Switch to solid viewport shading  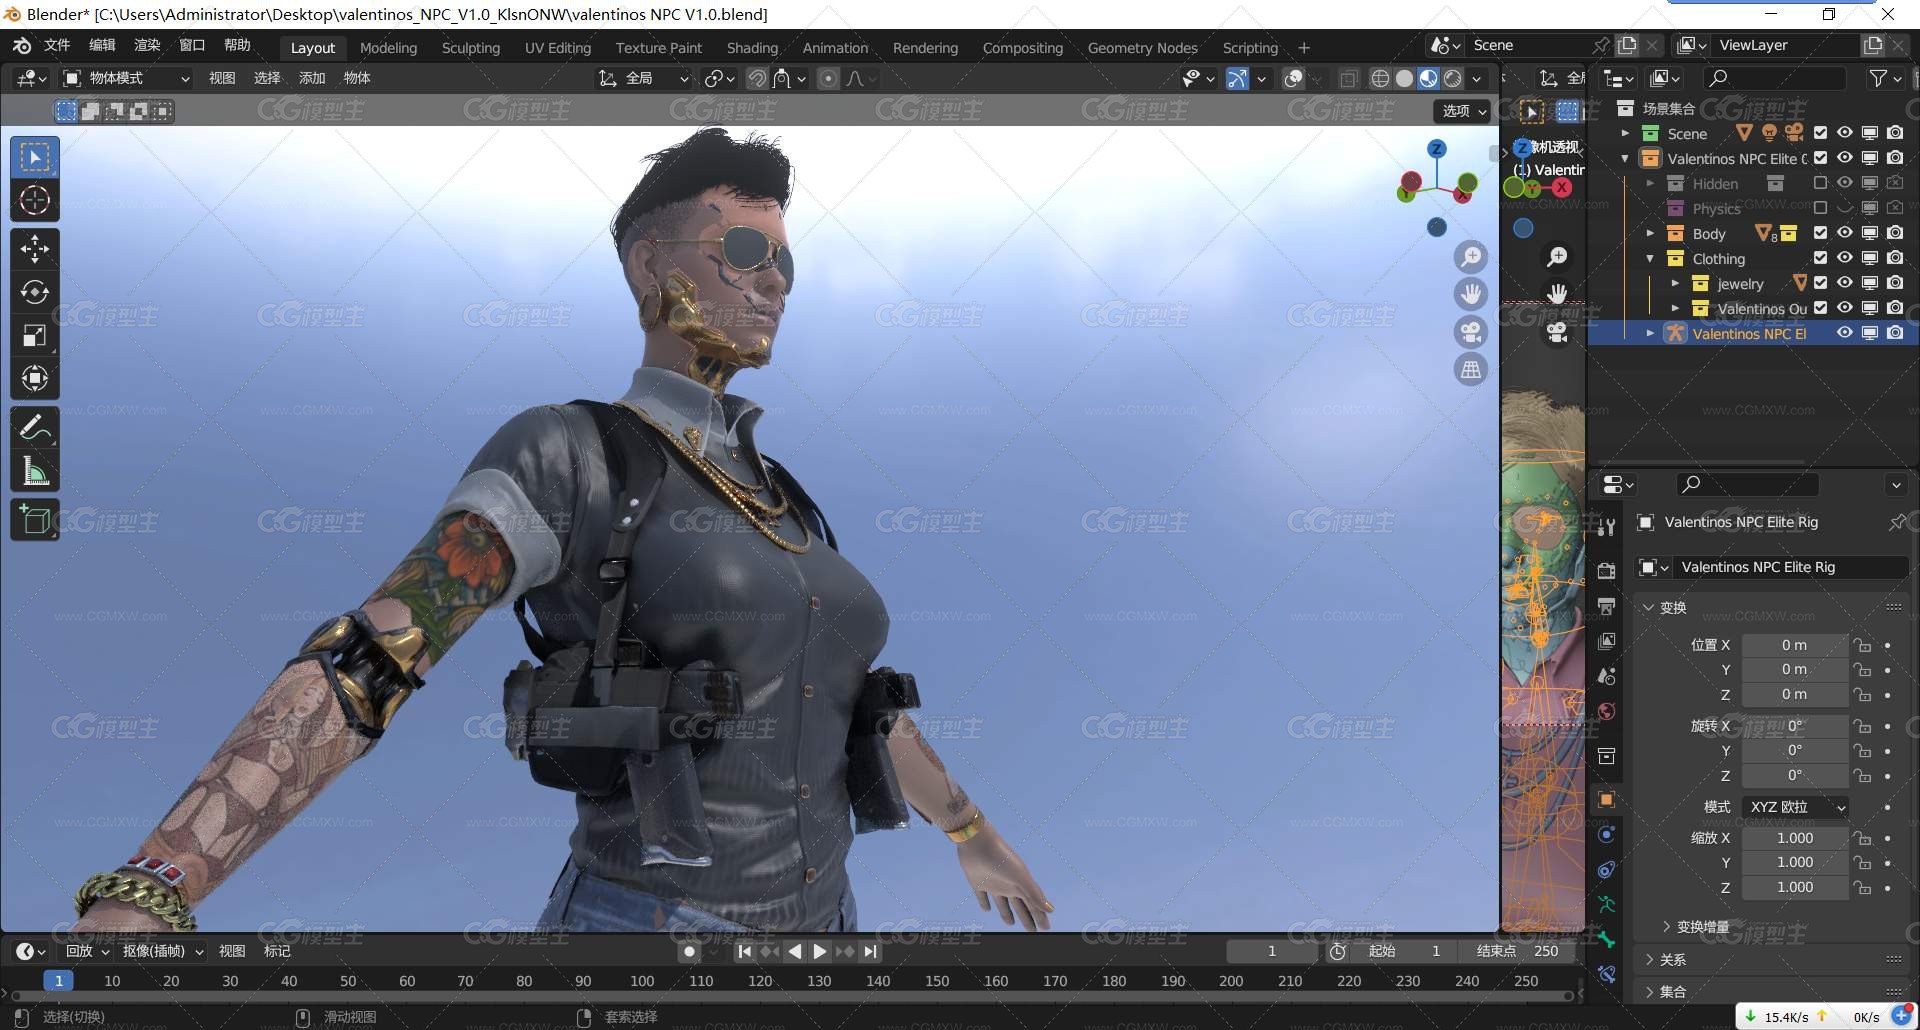pyautogui.click(x=1404, y=78)
